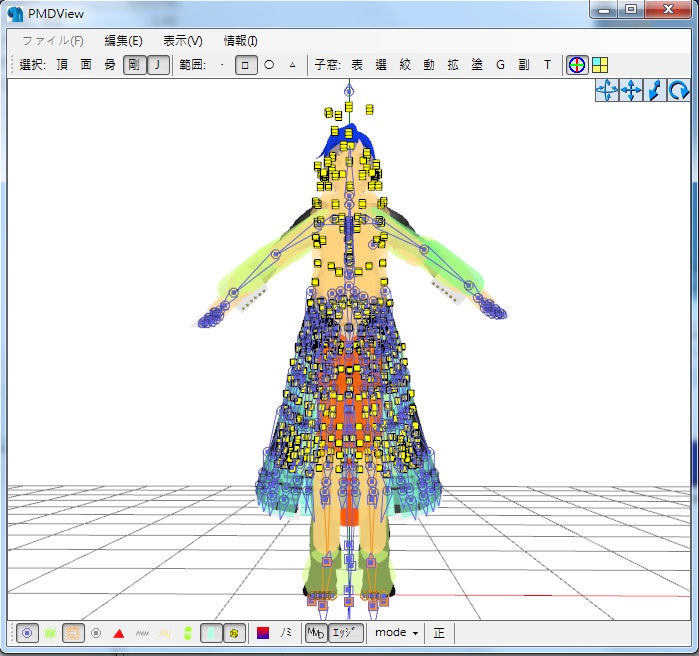Toggle the yellow joint display icon
699x656 pixels.
(x=234, y=633)
